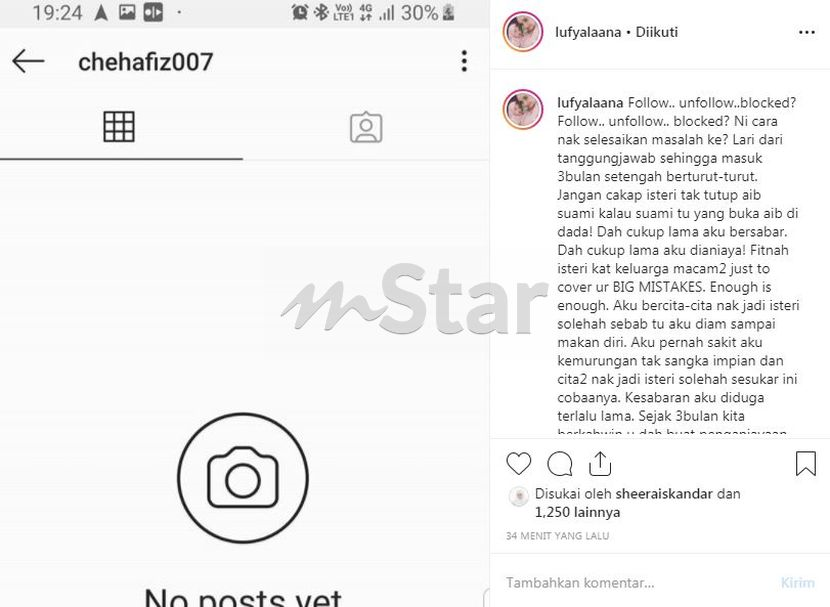Save the post with the bookmark icon
830x607 pixels.
(806, 464)
